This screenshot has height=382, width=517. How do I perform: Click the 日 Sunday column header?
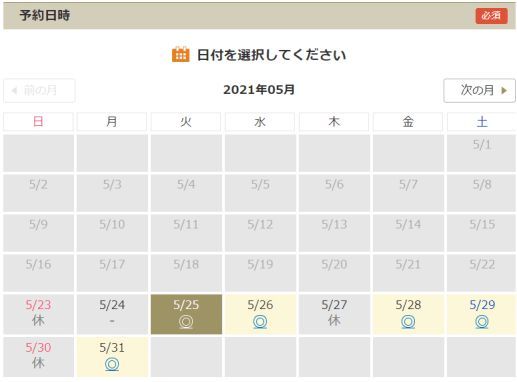(x=38, y=122)
